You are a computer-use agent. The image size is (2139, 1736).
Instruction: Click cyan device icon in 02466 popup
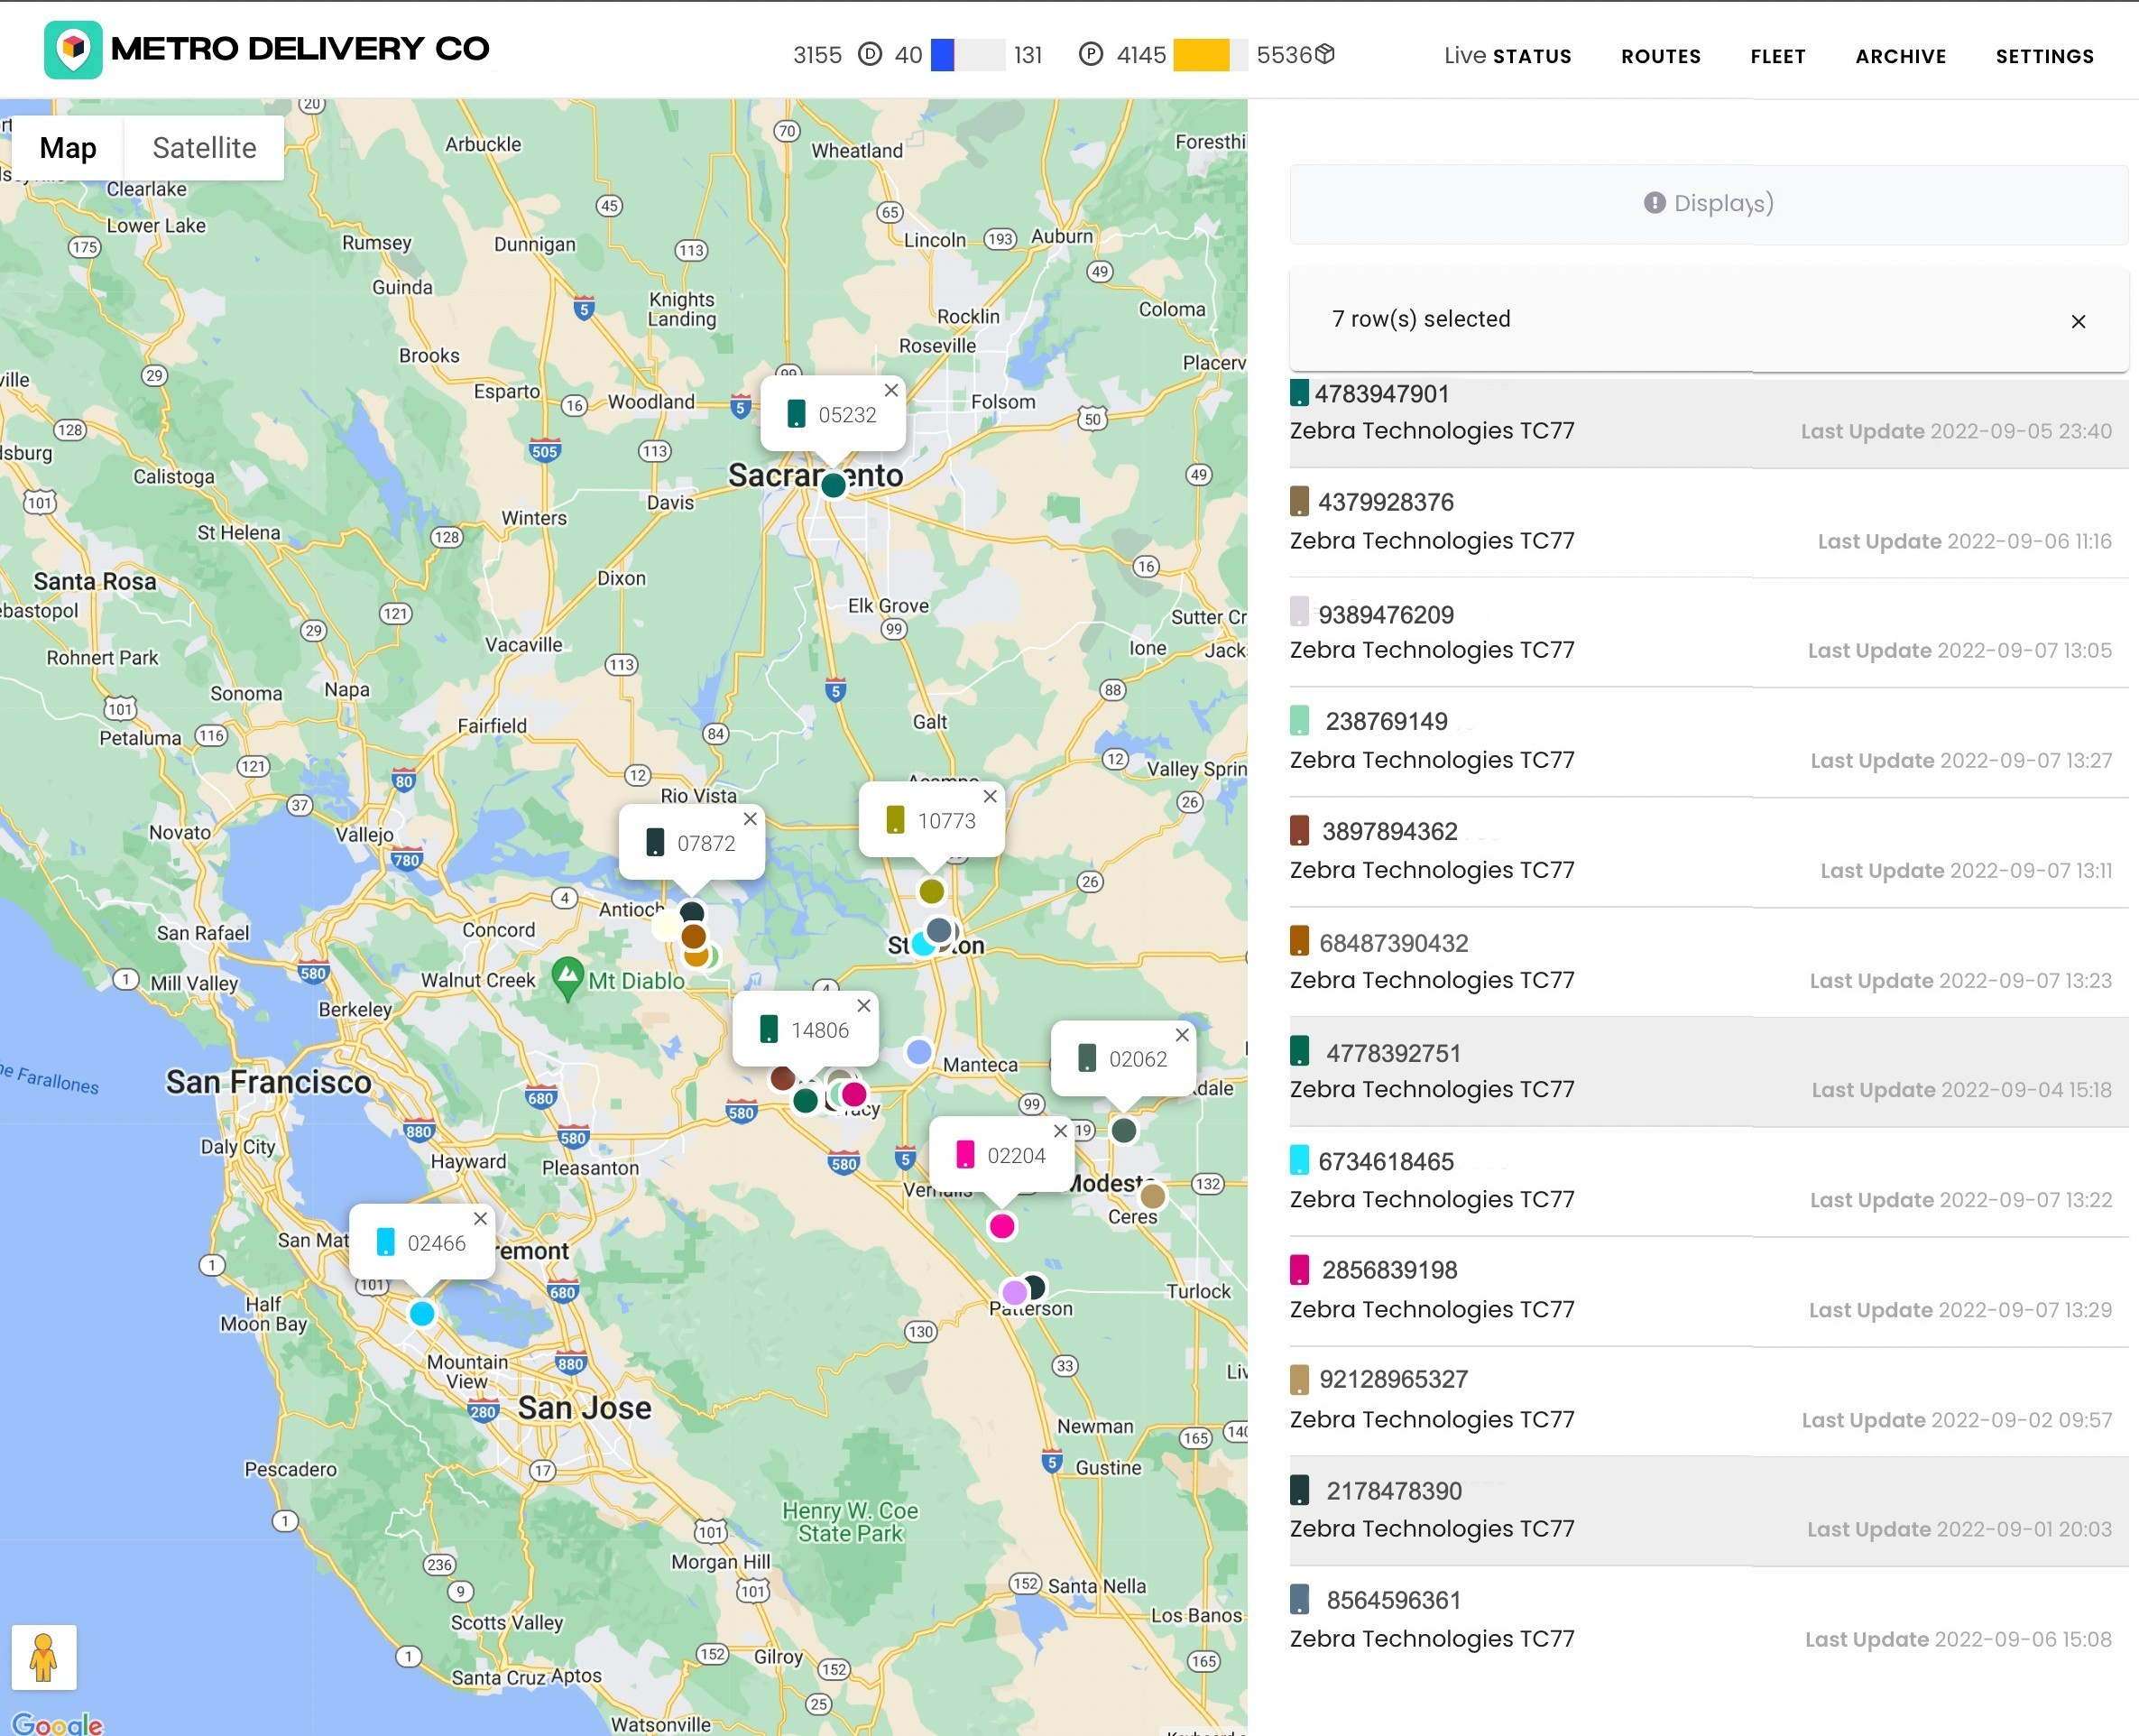pyautogui.click(x=385, y=1242)
